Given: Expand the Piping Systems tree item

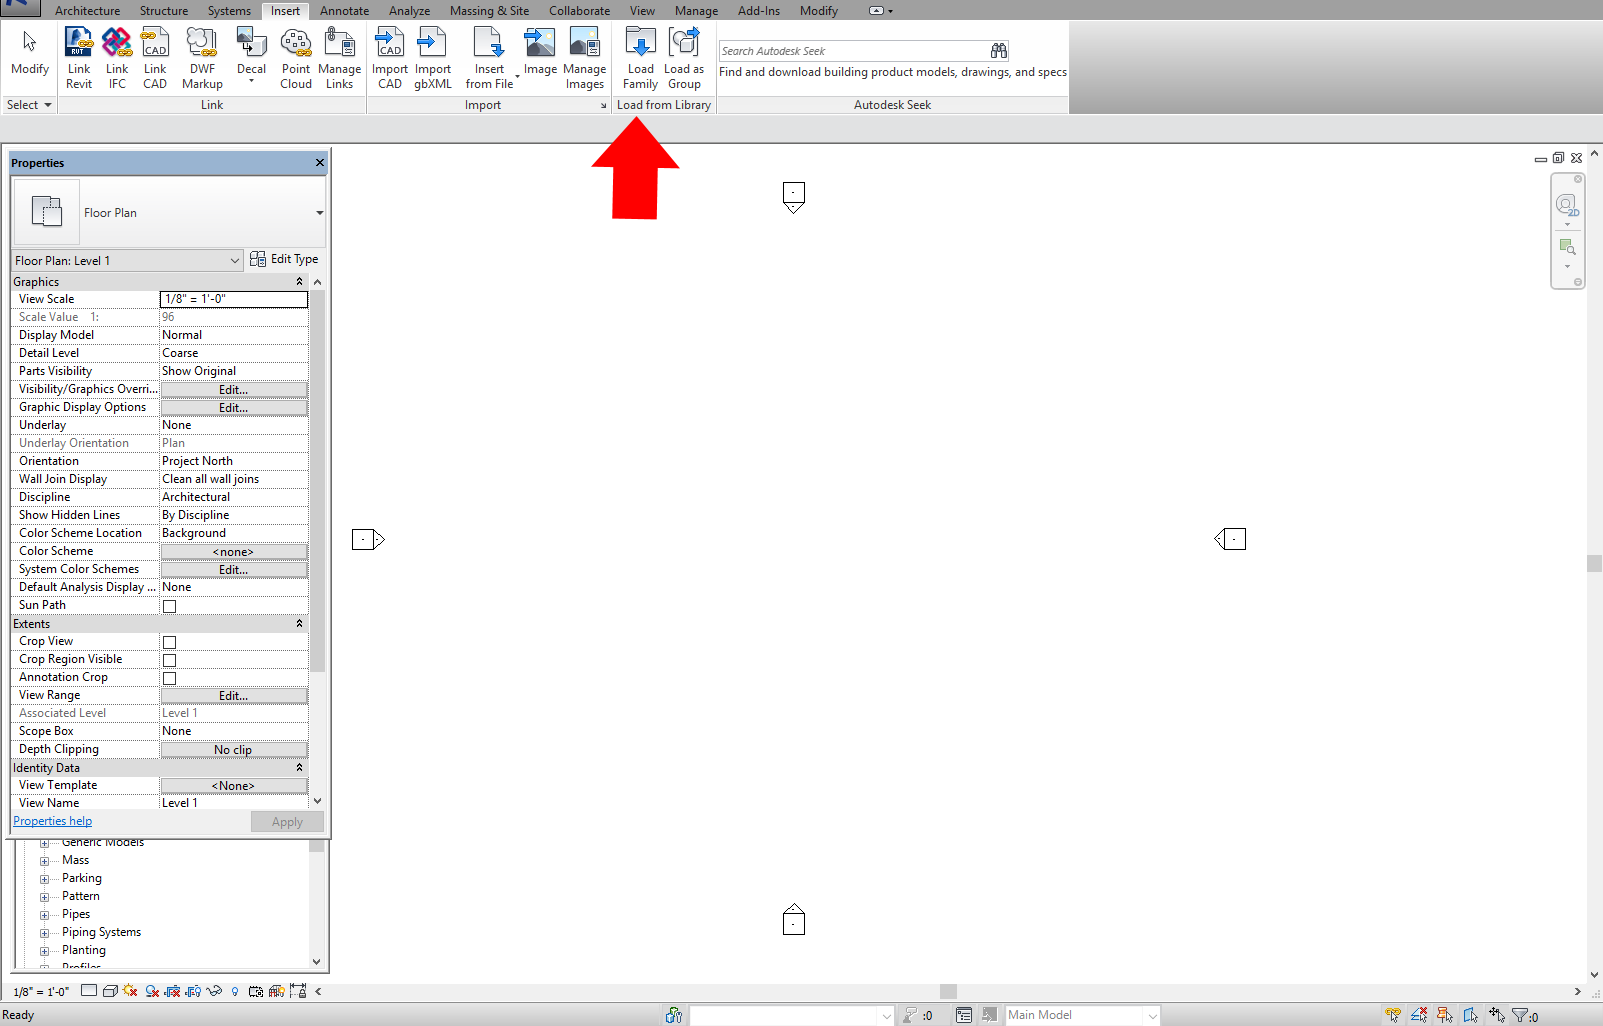Looking at the screenshot, I should click(x=44, y=931).
